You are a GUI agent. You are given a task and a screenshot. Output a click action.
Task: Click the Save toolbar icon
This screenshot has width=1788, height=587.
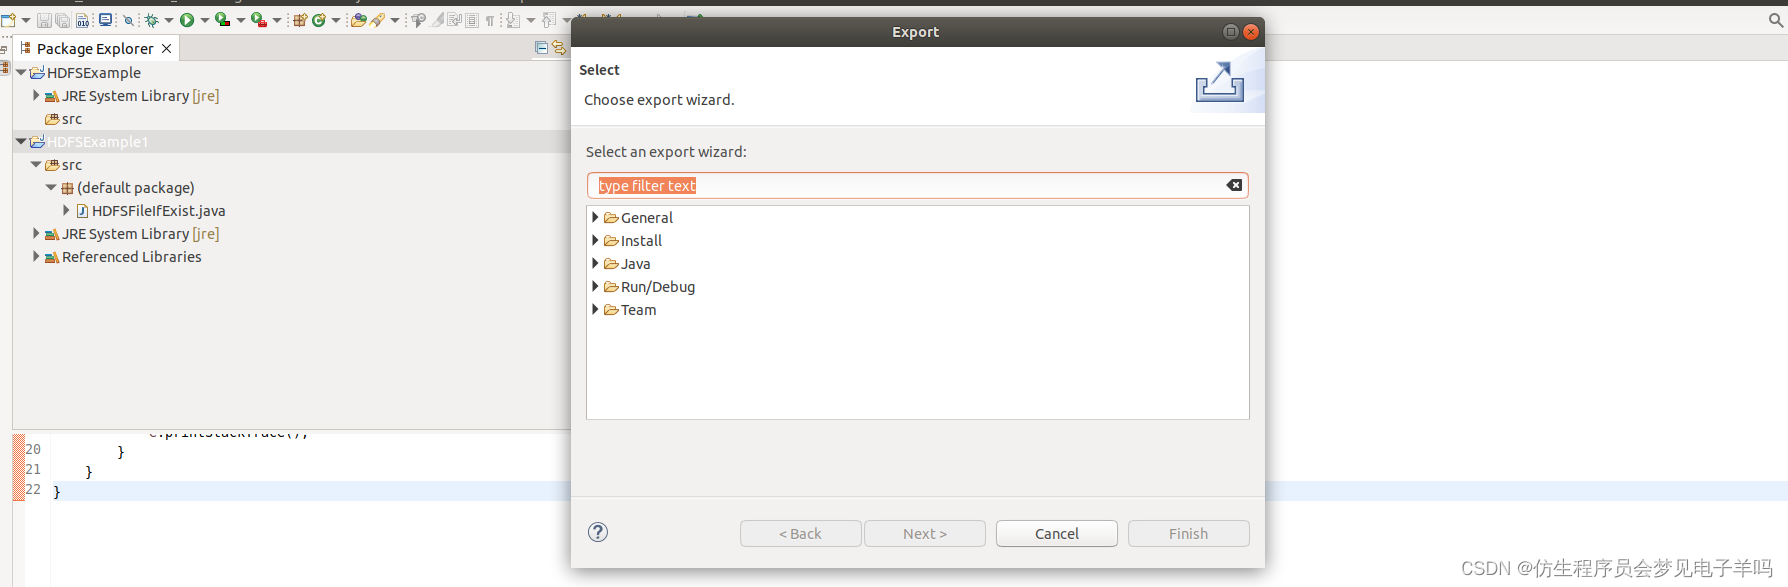44,20
